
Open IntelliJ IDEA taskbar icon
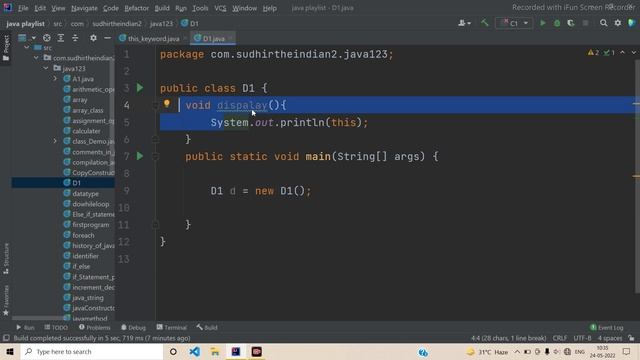tap(236, 351)
